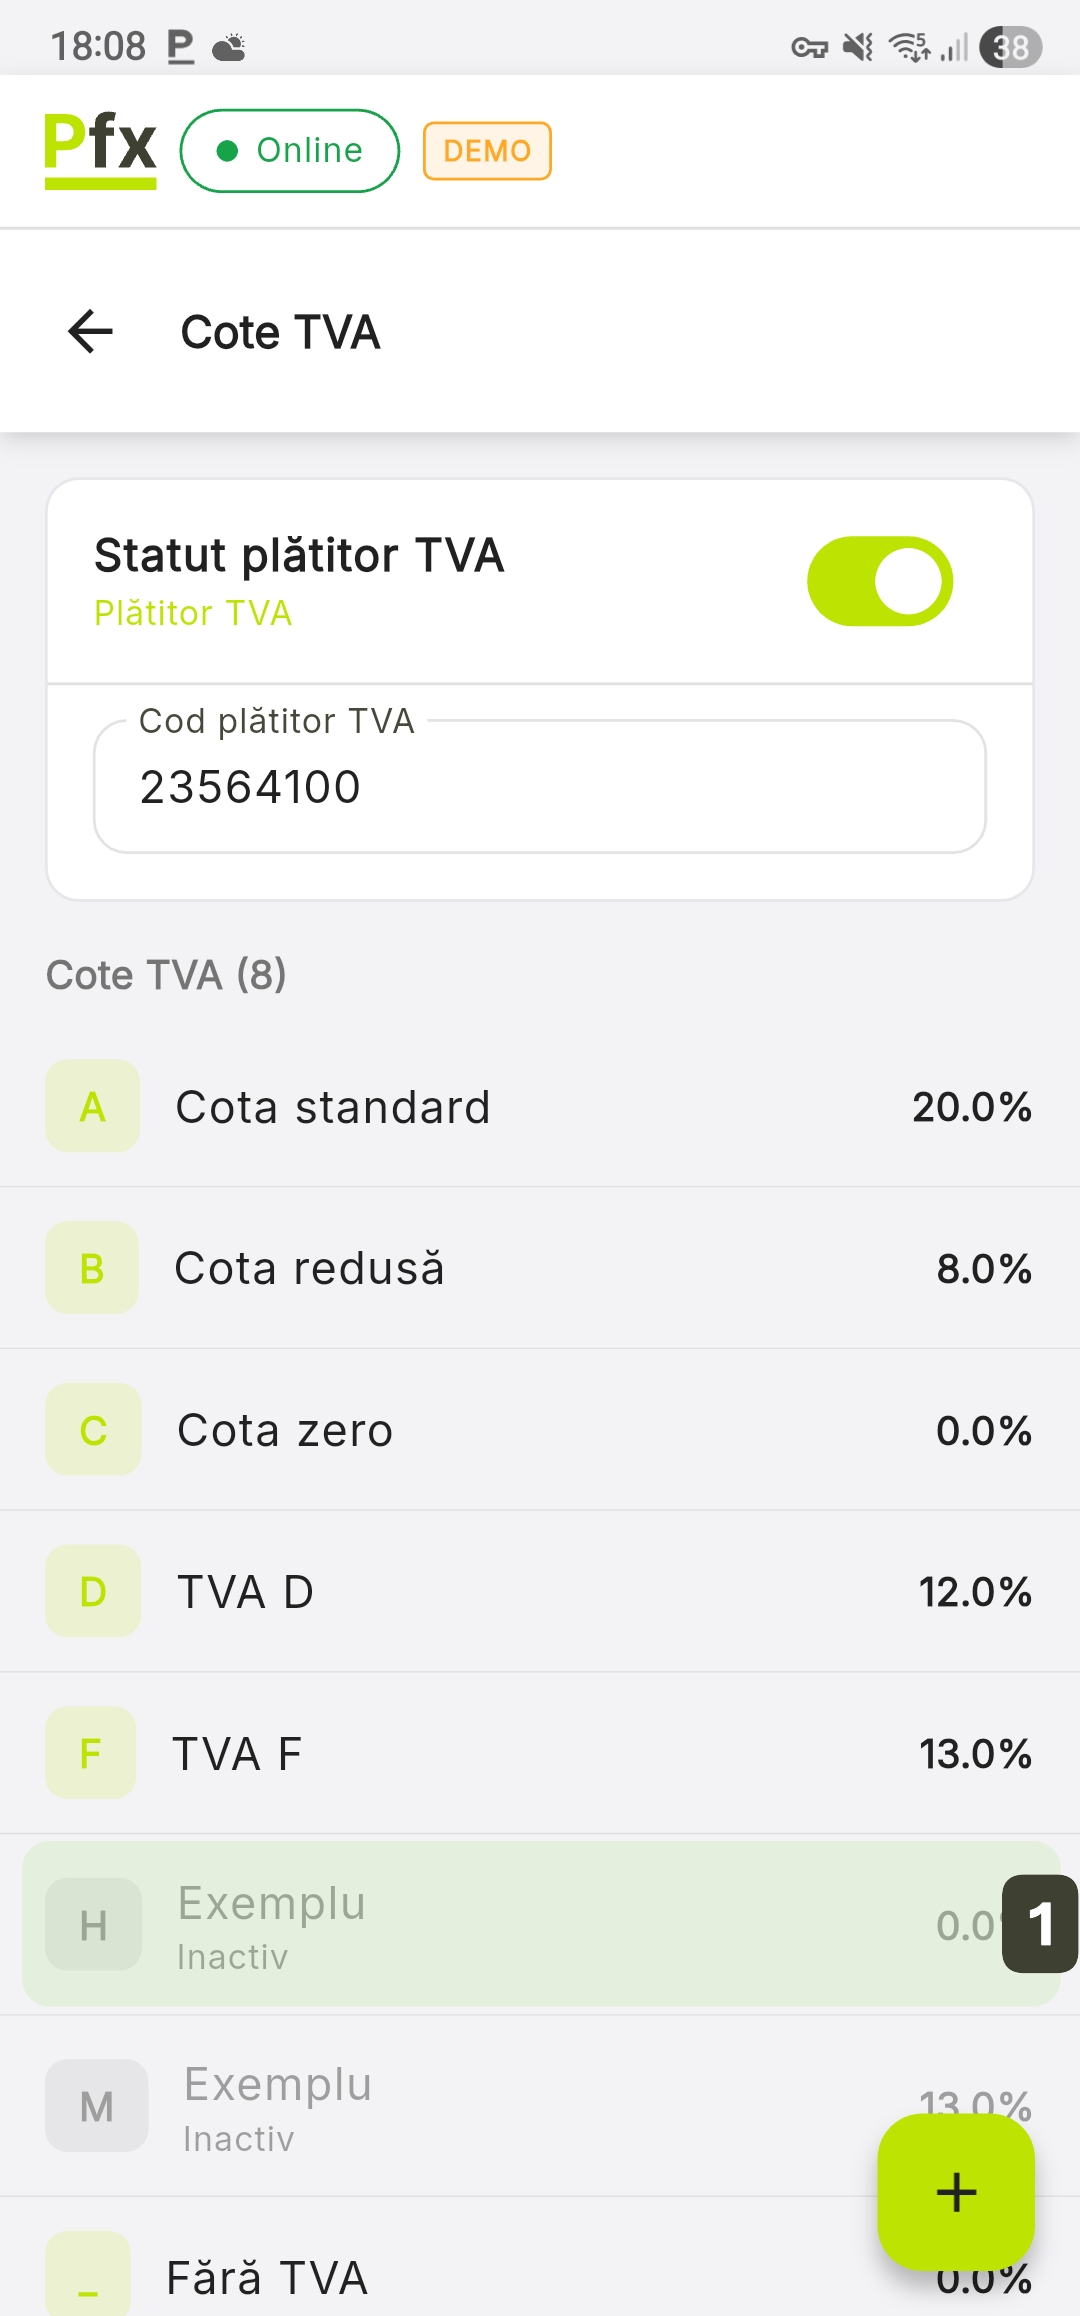Image resolution: width=1080 pixels, height=2316 pixels.
Task: Open the Cota redusă 8.0% entry
Action: [540, 1268]
